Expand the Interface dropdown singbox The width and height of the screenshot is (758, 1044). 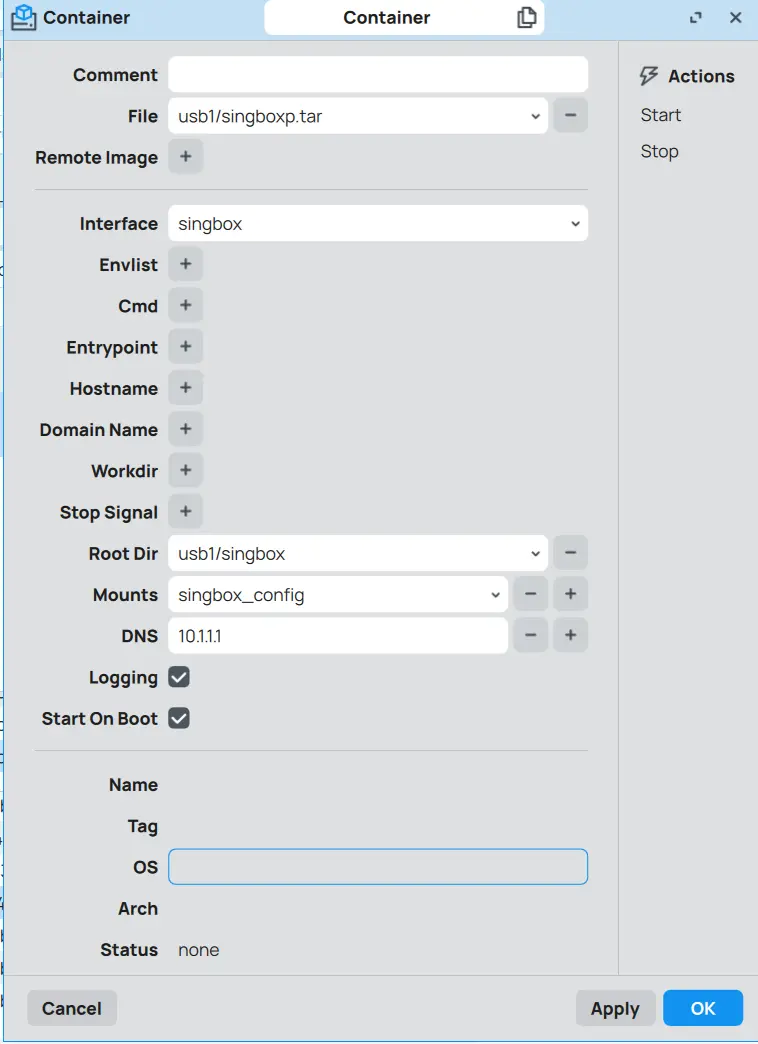coord(378,224)
